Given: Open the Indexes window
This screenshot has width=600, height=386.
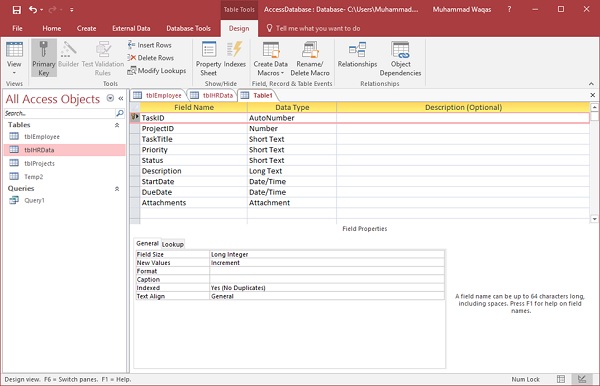Looking at the screenshot, I should [x=235, y=54].
